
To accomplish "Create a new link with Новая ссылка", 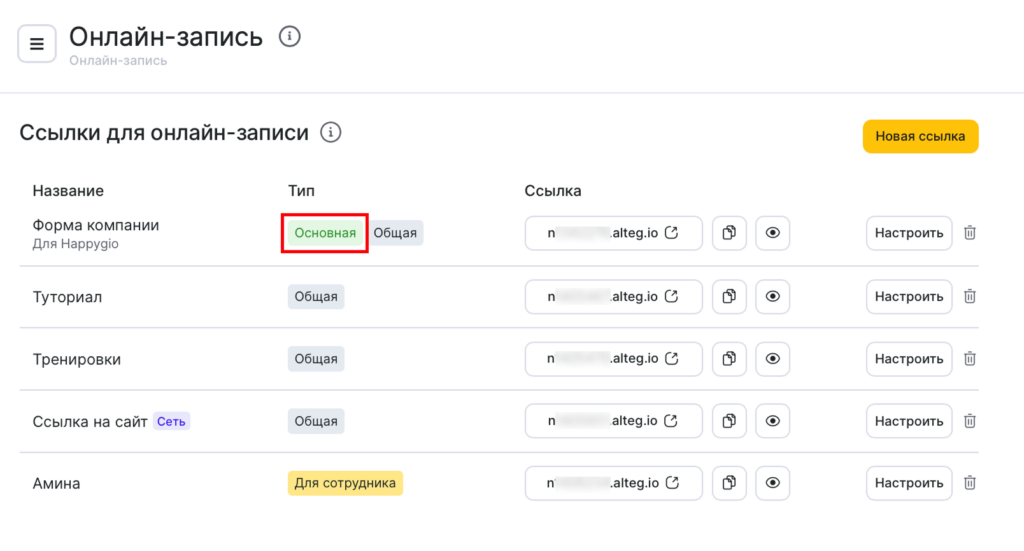I will click(x=920, y=136).
